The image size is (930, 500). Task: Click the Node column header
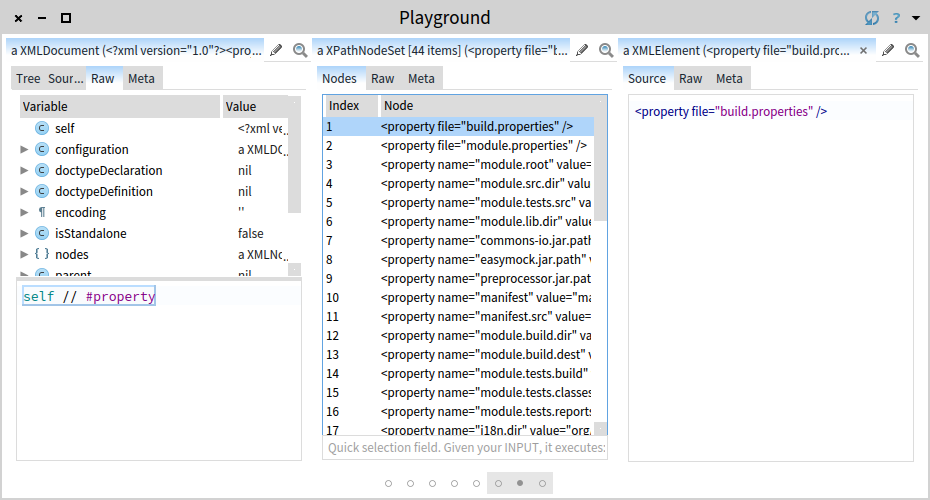[x=489, y=106]
